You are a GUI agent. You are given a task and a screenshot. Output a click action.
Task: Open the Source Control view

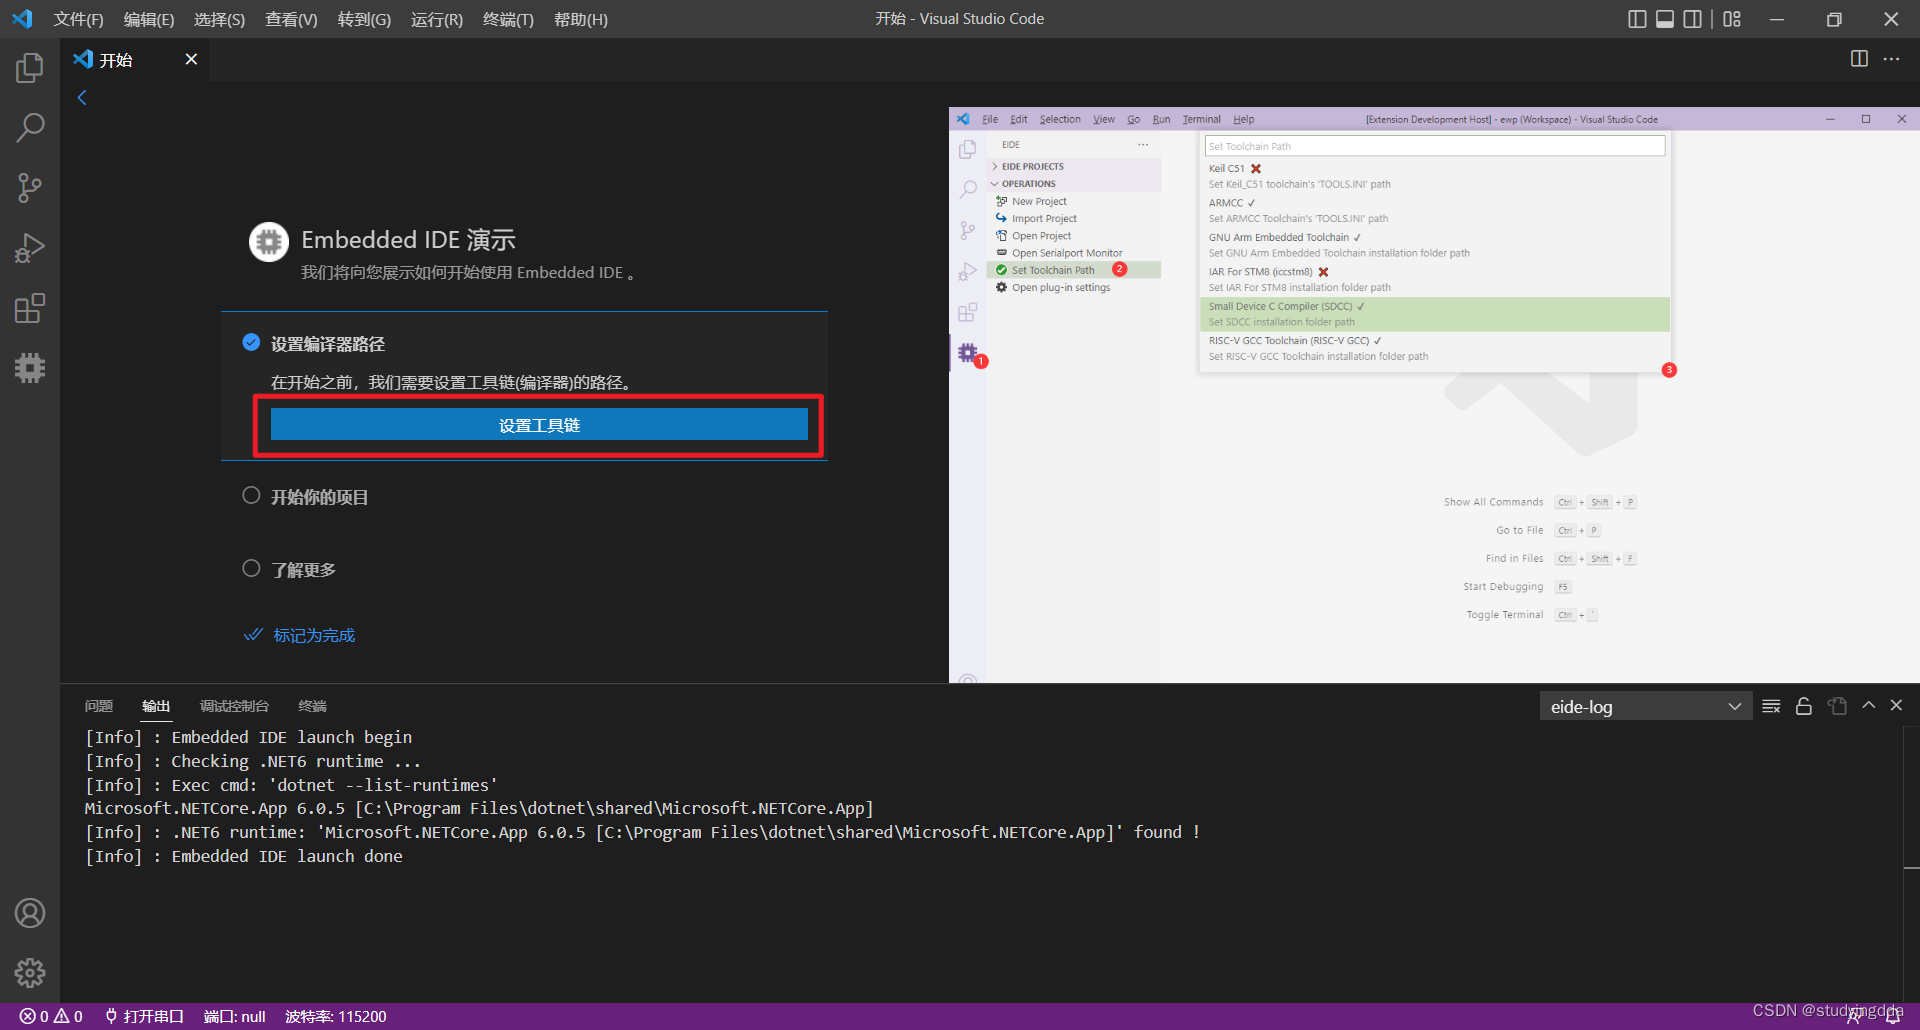30,188
